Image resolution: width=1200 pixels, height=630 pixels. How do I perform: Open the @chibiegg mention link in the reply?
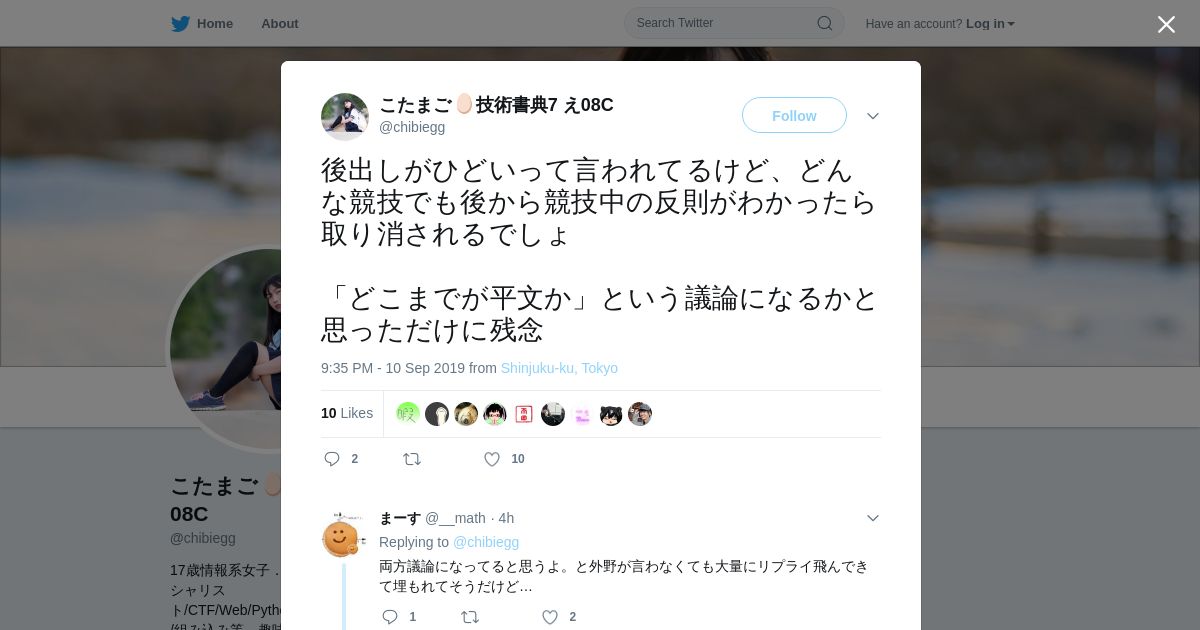[x=486, y=542]
